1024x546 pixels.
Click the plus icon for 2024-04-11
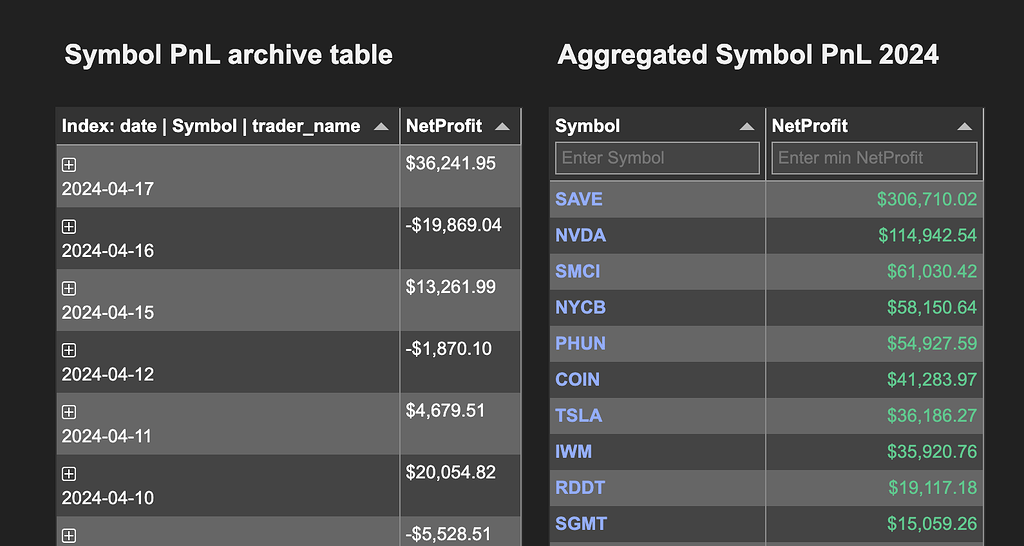click(x=69, y=412)
